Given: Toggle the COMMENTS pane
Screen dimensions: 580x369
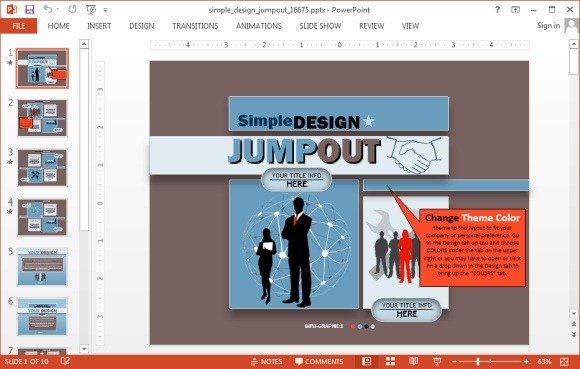Looking at the screenshot, I should click(319, 361).
